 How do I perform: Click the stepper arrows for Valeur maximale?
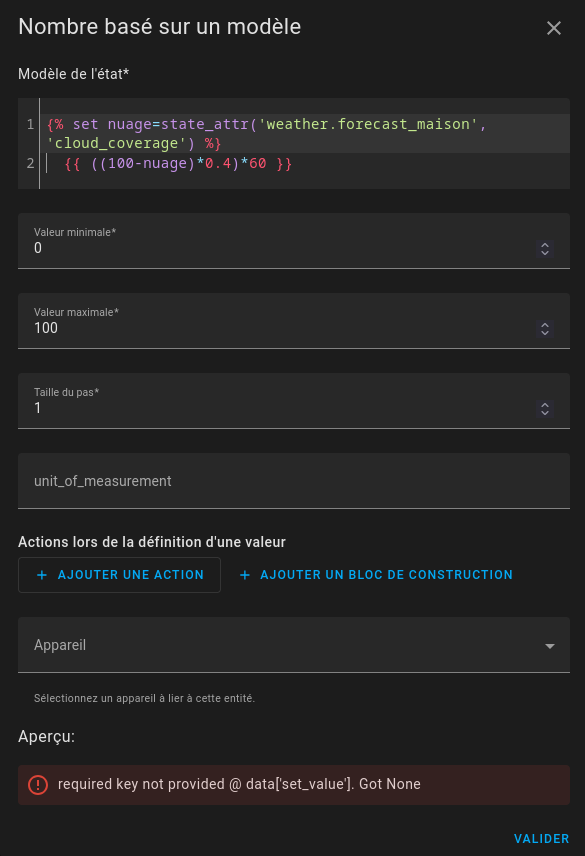(545, 329)
